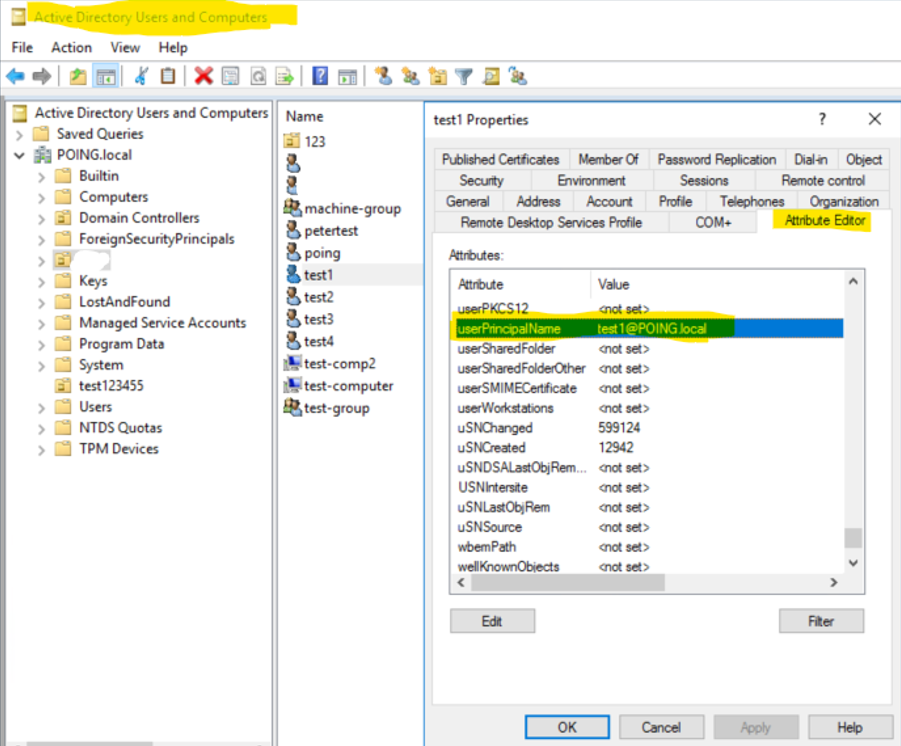This screenshot has height=746, width=901.
Task: Click the red Delete X icon
Action: 204,76
